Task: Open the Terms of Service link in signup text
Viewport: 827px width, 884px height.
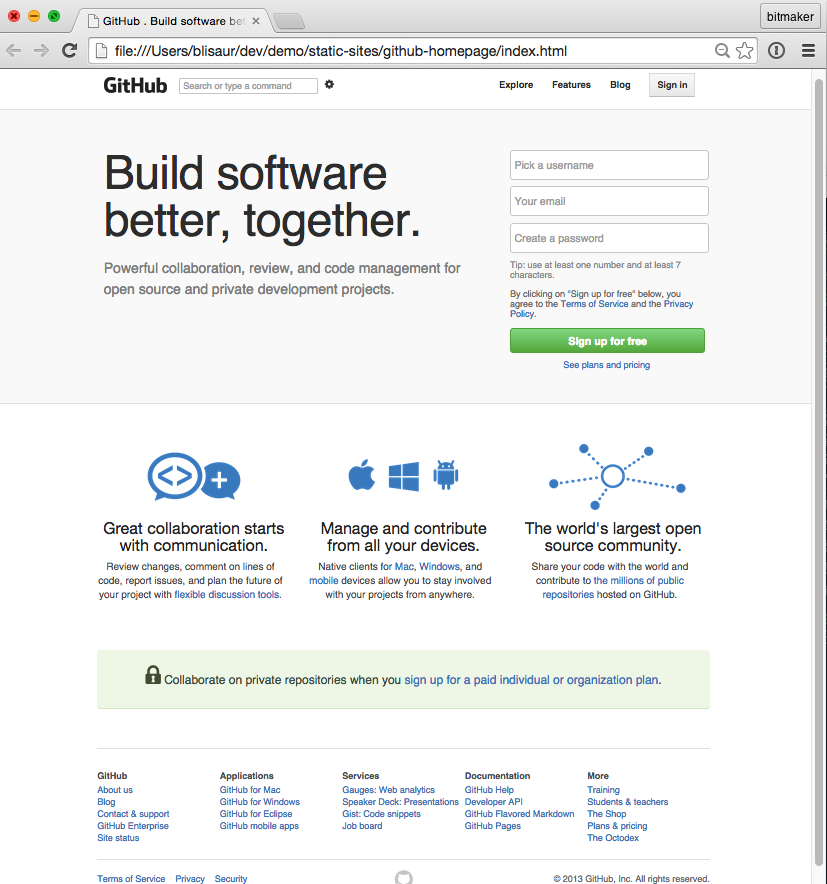Action: click(x=594, y=304)
